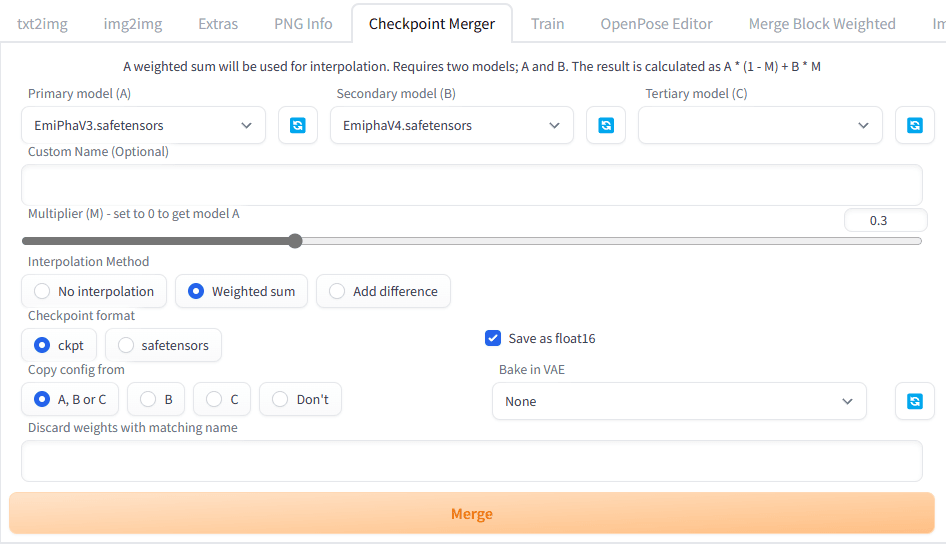Viewport: 946px width, 544px height.
Task: Refresh the Primary model (A) list
Action: pyautogui.click(x=297, y=125)
